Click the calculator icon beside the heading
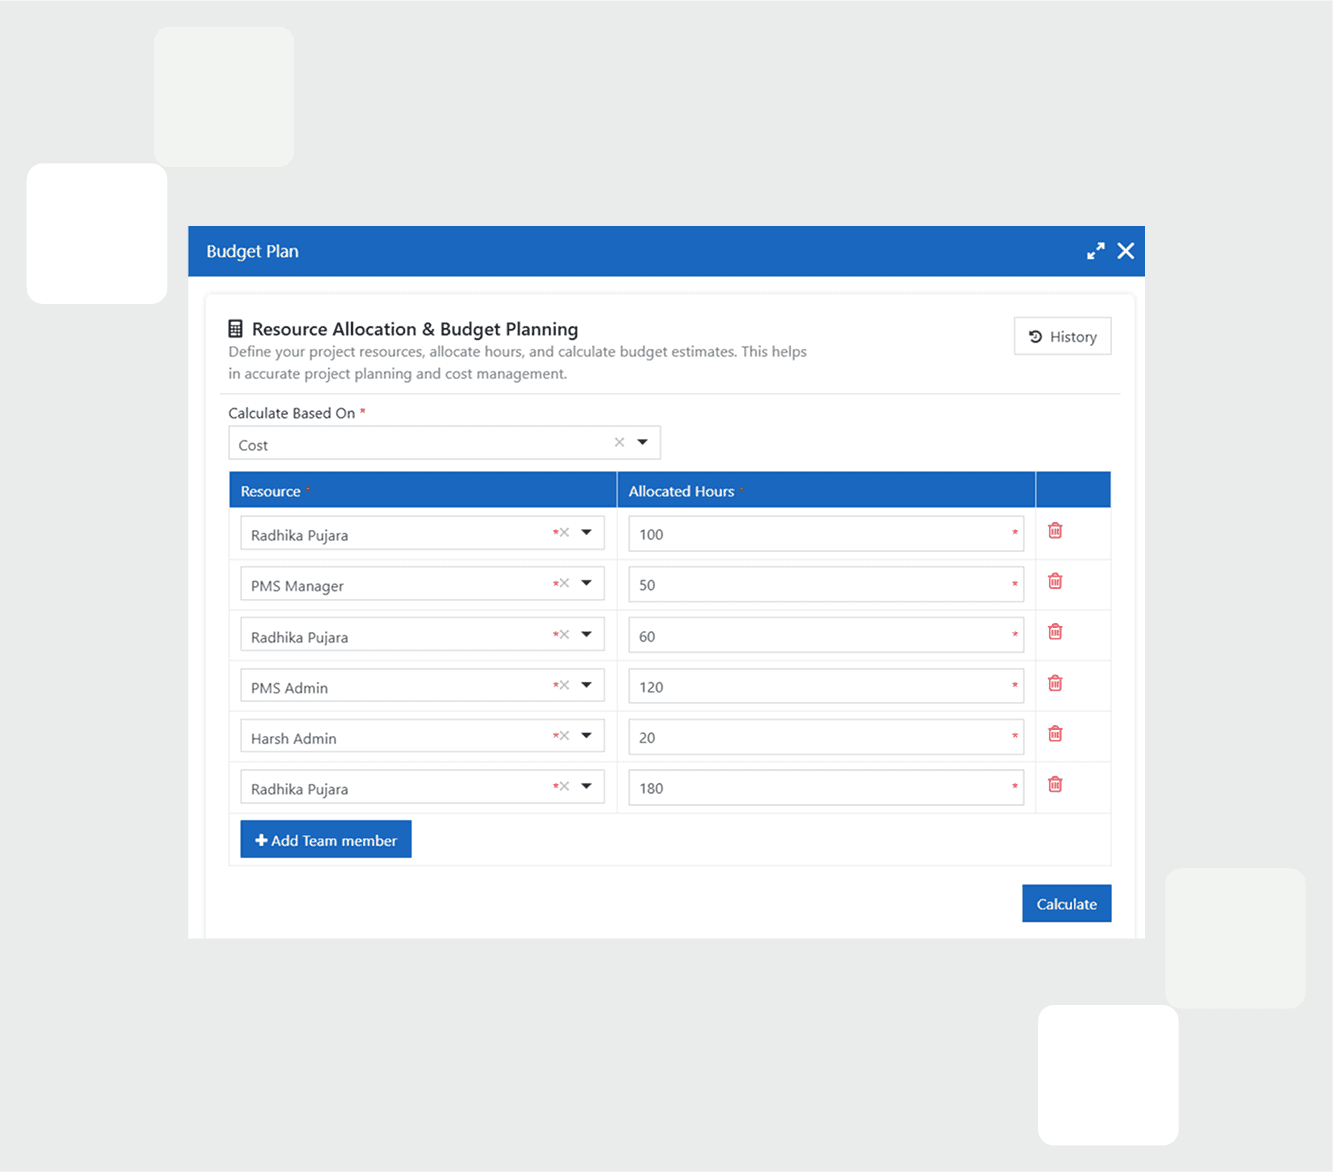 pos(236,328)
